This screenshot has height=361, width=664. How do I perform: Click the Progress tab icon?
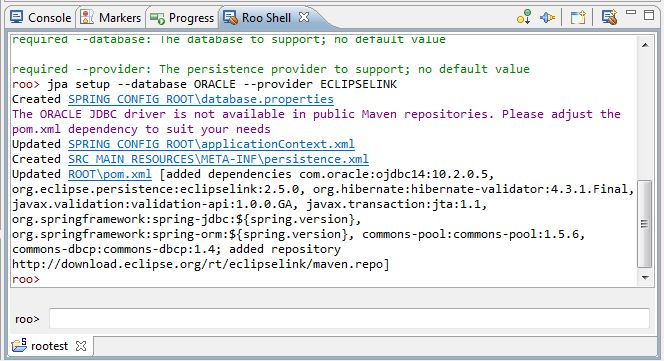coord(157,18)
